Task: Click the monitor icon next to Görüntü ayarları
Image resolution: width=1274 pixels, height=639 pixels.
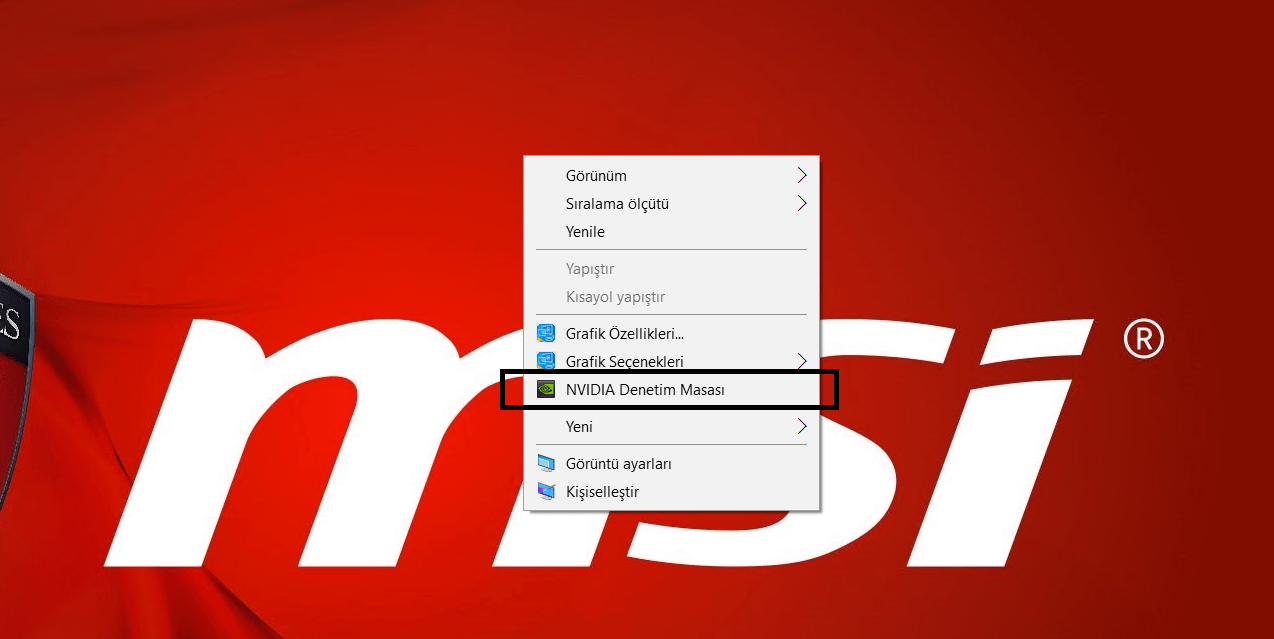Action: click(547, 463)
